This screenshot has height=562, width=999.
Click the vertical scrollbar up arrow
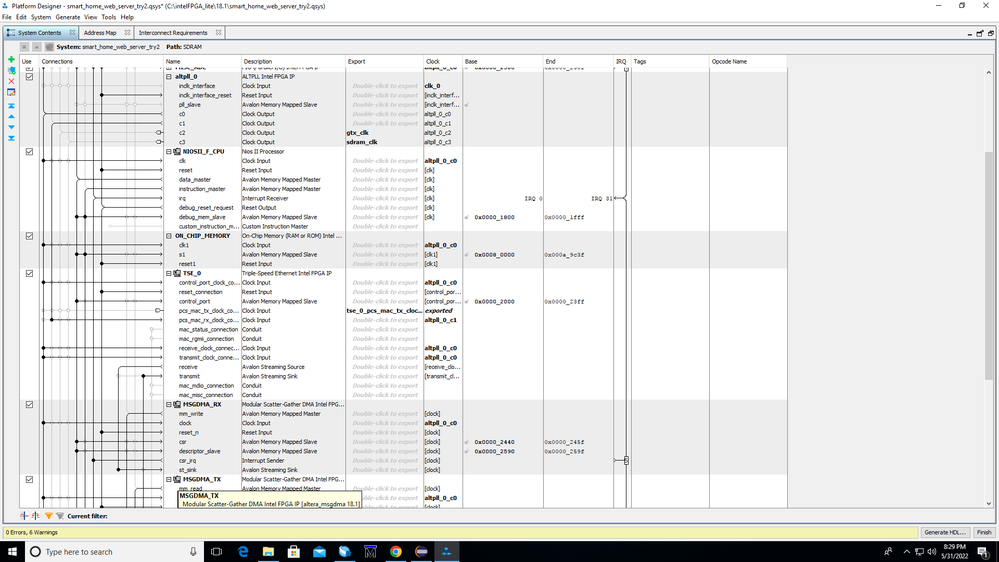(x=989, y=72)
